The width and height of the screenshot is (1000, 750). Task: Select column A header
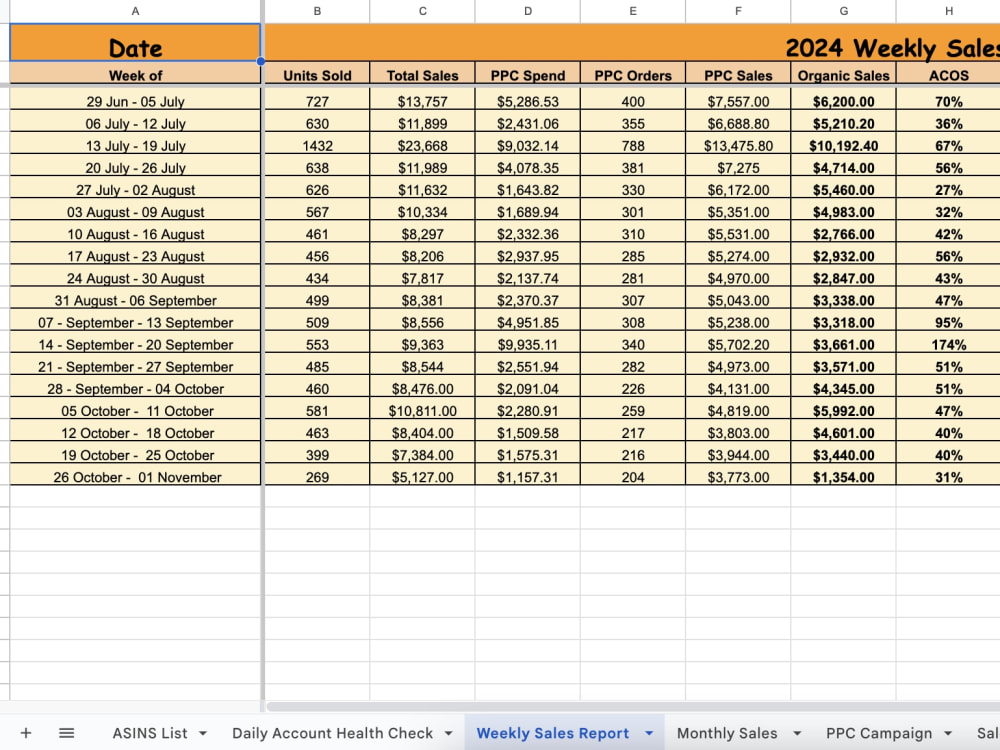click(135, 11)
